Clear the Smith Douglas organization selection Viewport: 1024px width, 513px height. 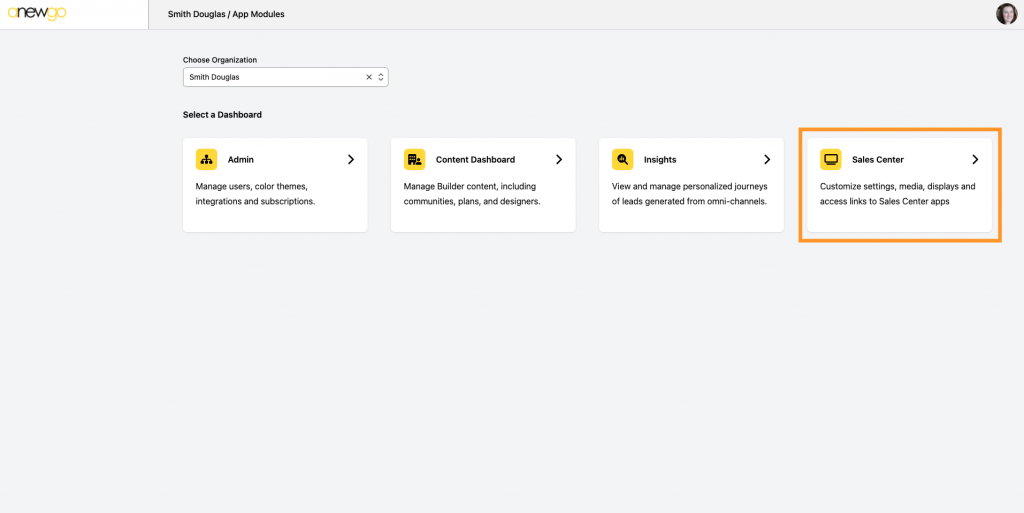pos(369,77)
